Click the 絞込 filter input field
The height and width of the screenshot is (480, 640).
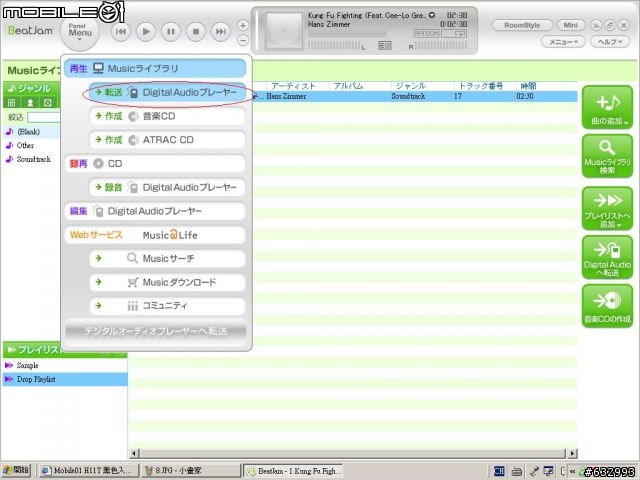tap(44, 117)
